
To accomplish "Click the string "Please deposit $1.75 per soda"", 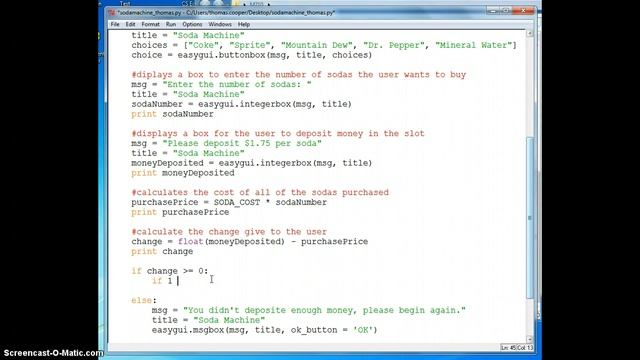I will 242,143.
